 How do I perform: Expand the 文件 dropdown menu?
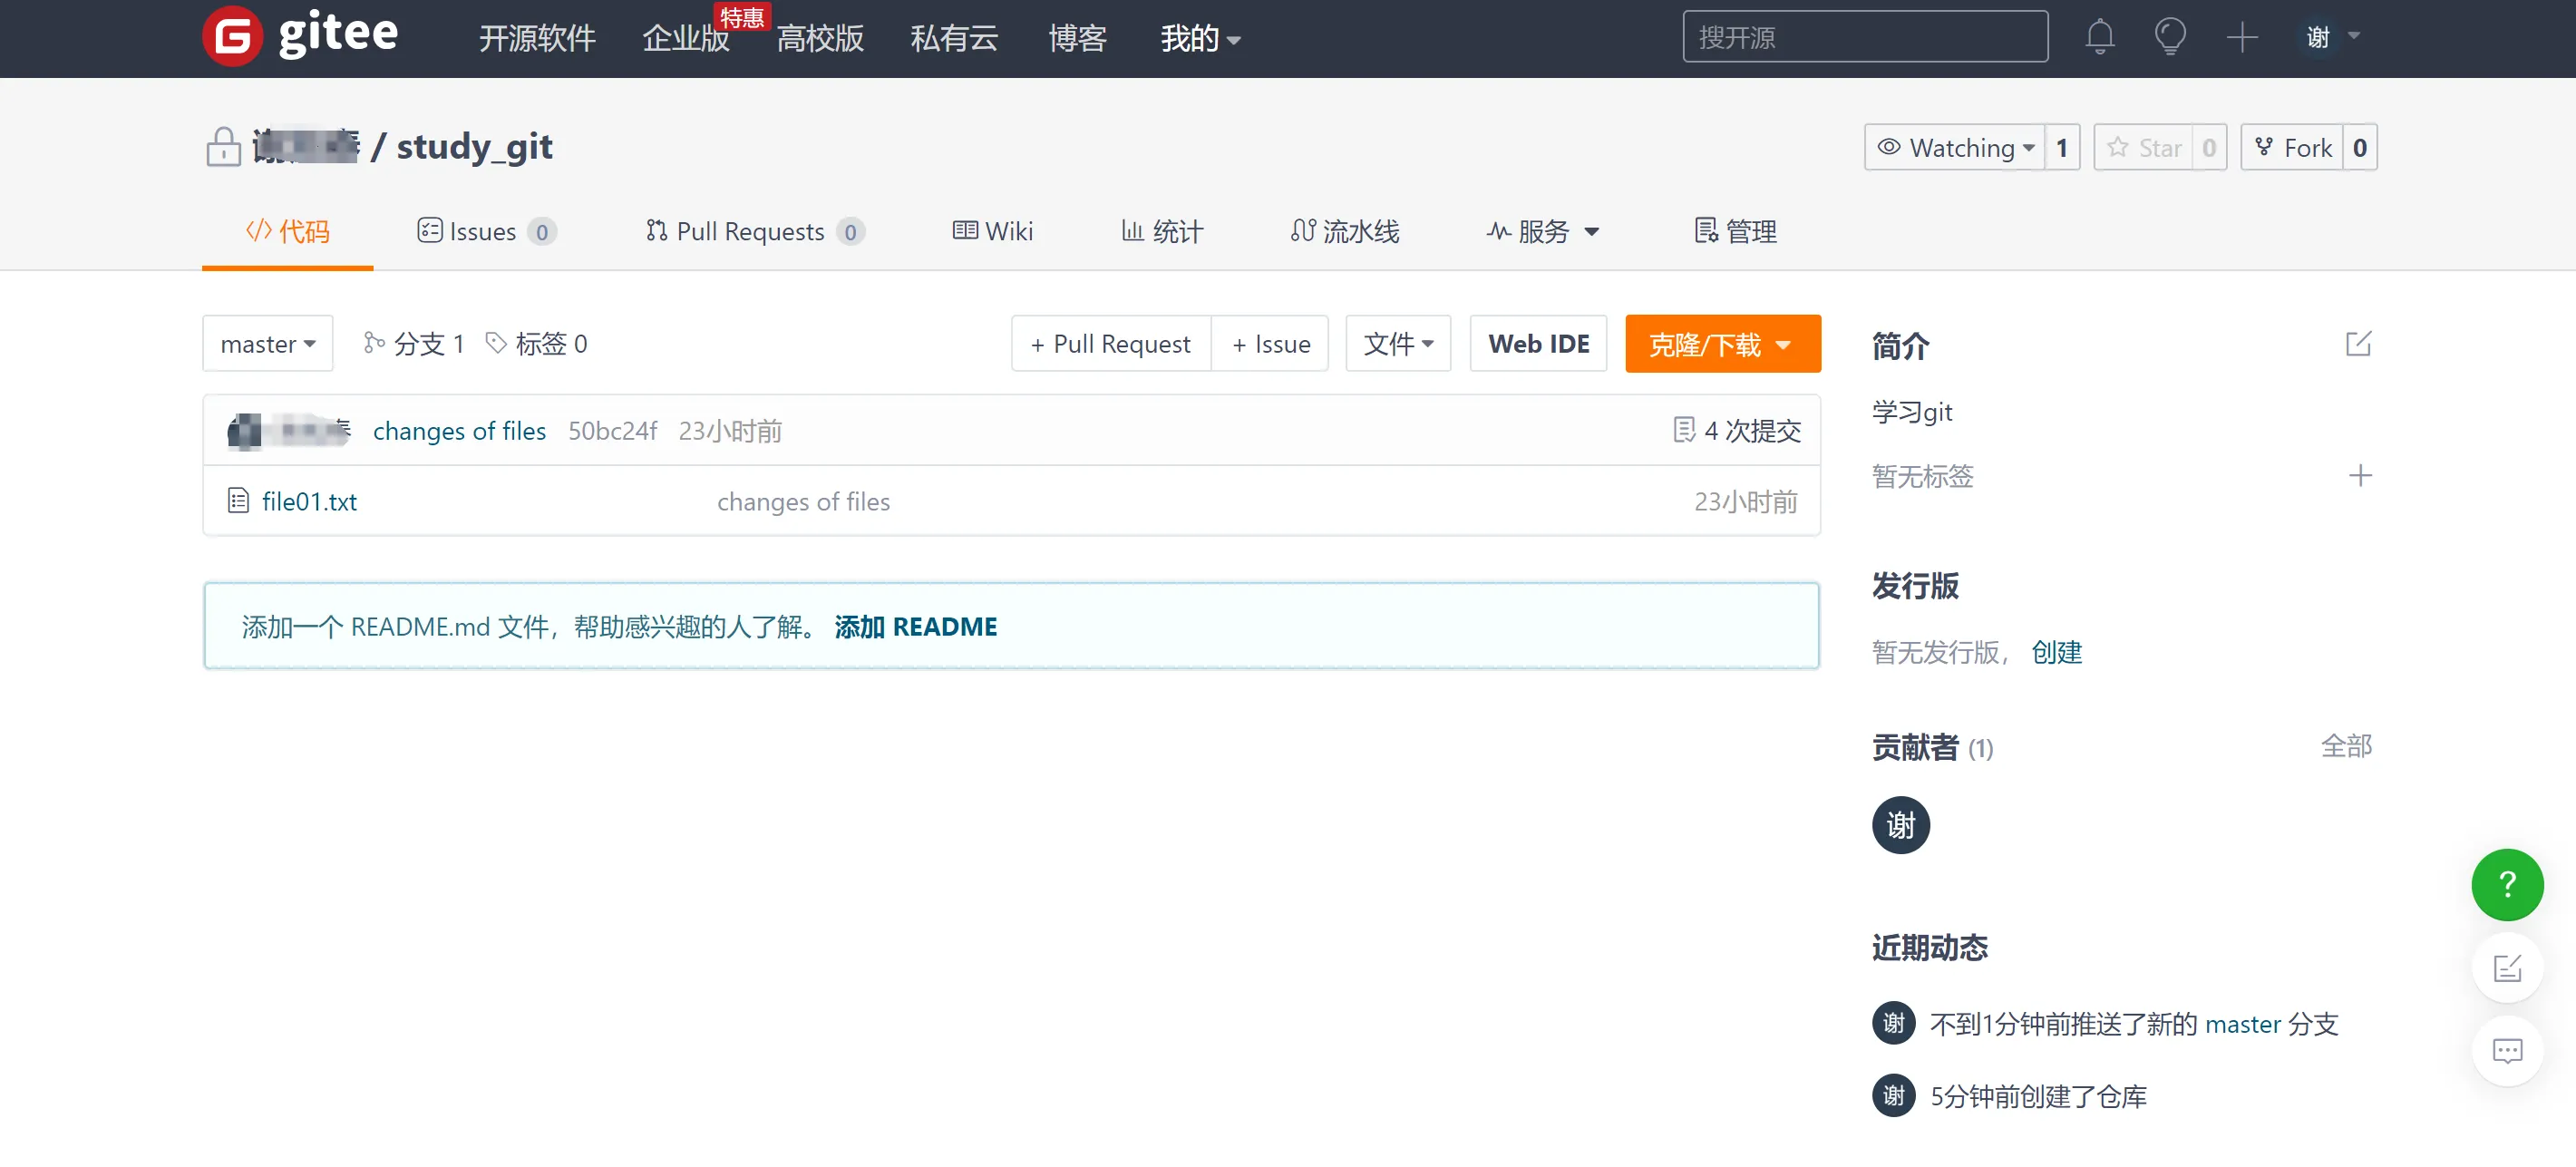point(1397,344)
